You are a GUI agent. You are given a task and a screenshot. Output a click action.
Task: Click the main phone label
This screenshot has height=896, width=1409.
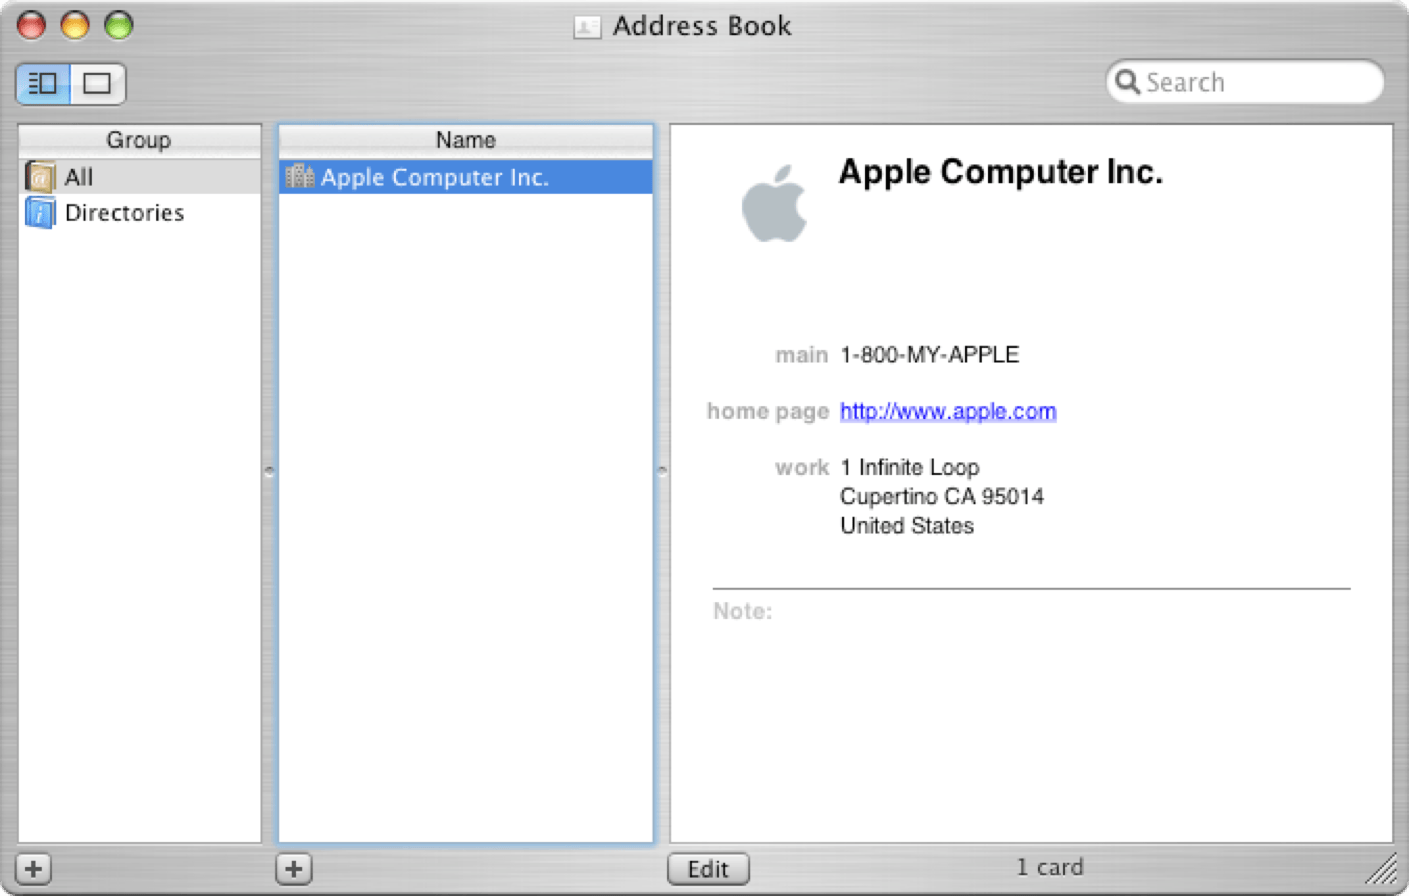pos(801,355)
